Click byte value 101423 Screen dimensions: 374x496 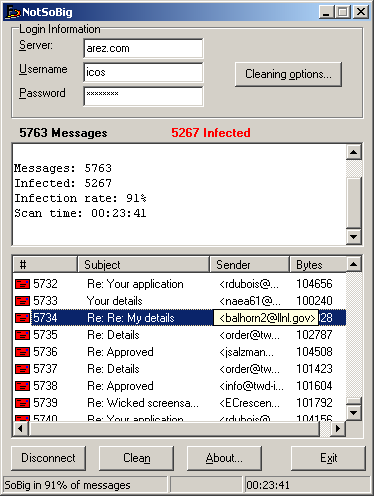pos(314,369)
